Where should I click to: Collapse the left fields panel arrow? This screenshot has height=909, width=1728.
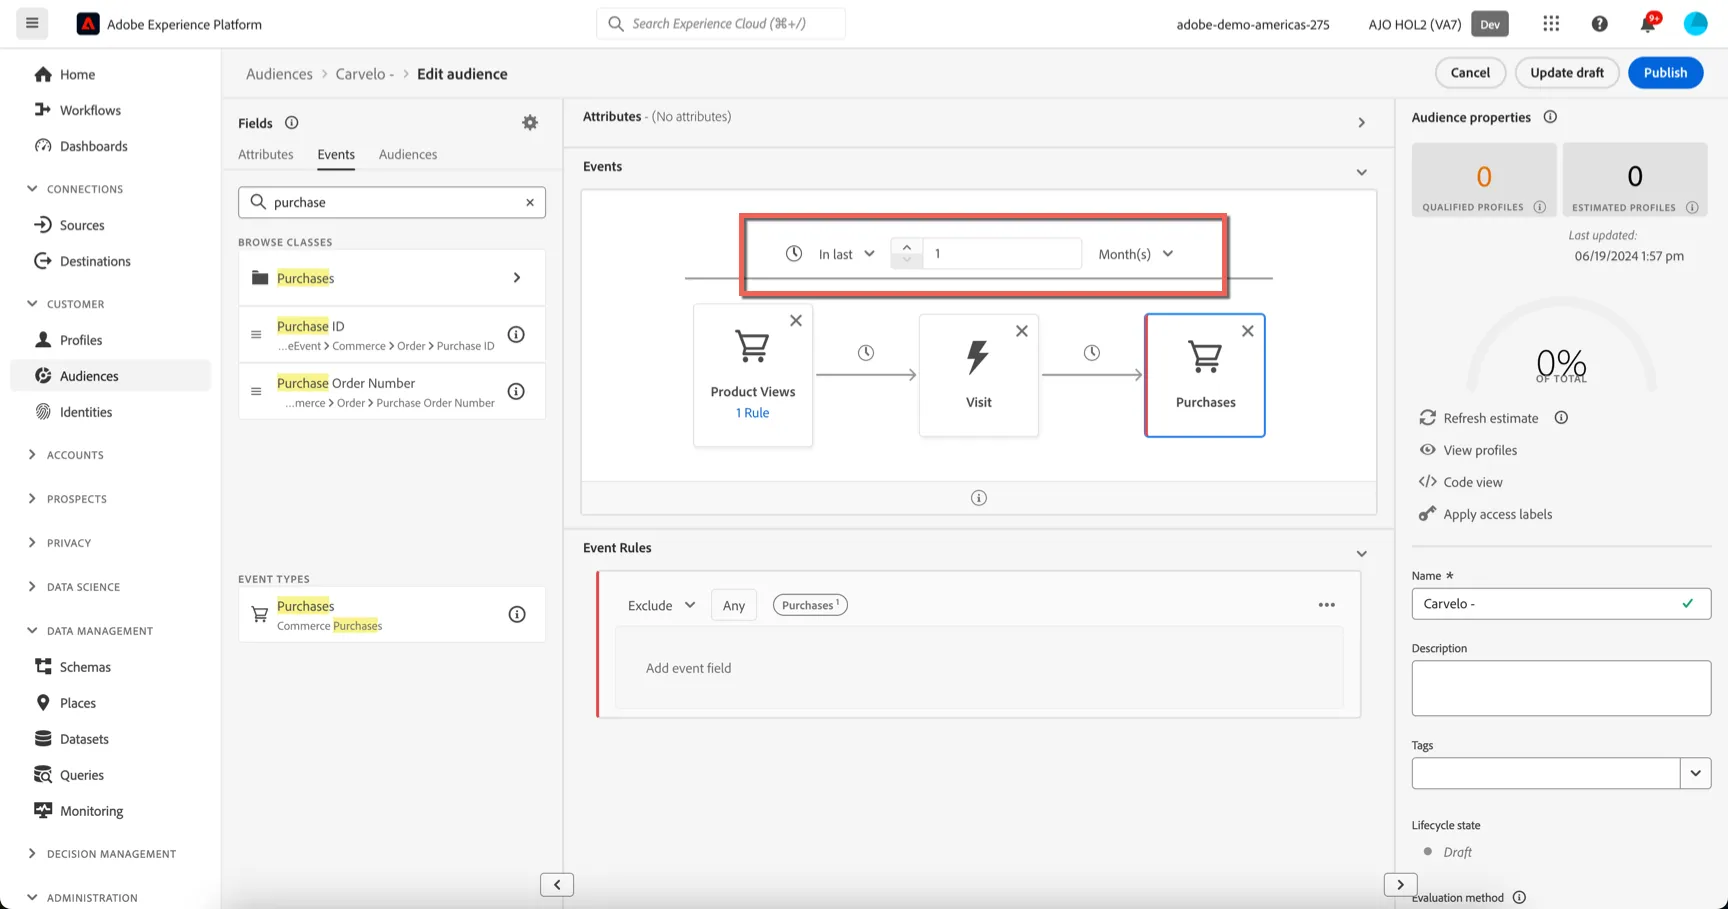pos(557,885)
